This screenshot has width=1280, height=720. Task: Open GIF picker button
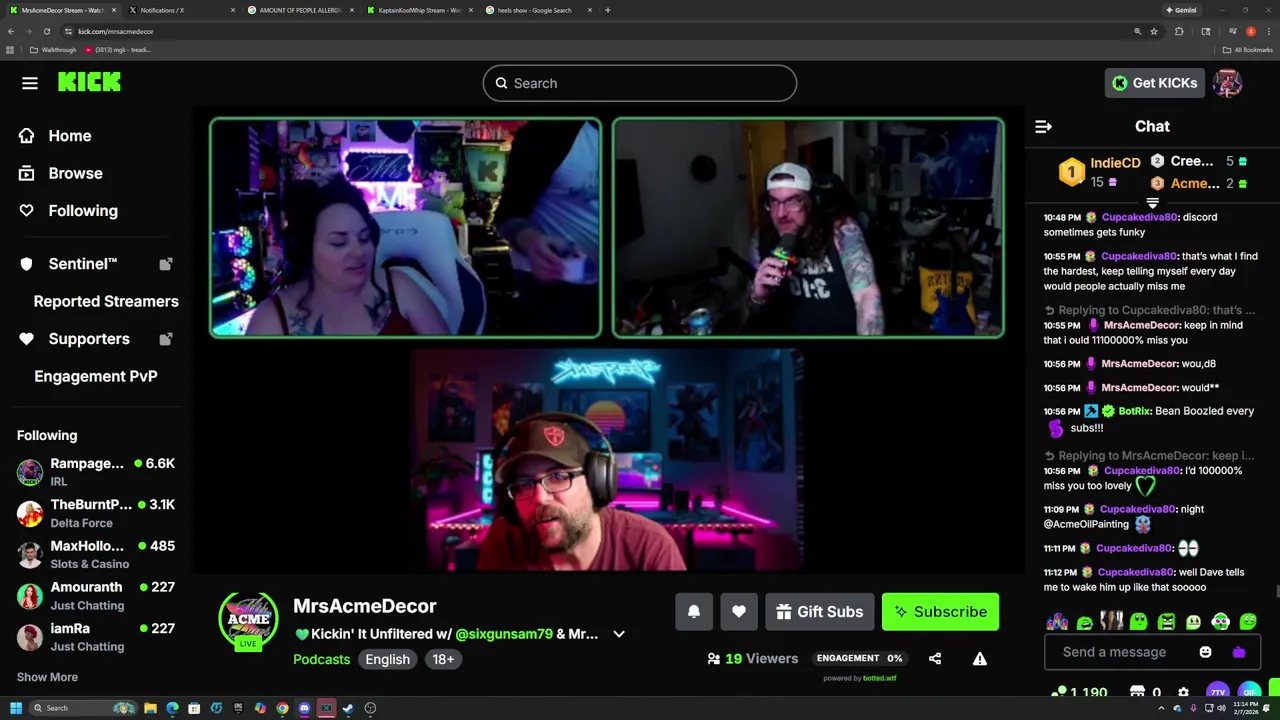pos(1250,691)
